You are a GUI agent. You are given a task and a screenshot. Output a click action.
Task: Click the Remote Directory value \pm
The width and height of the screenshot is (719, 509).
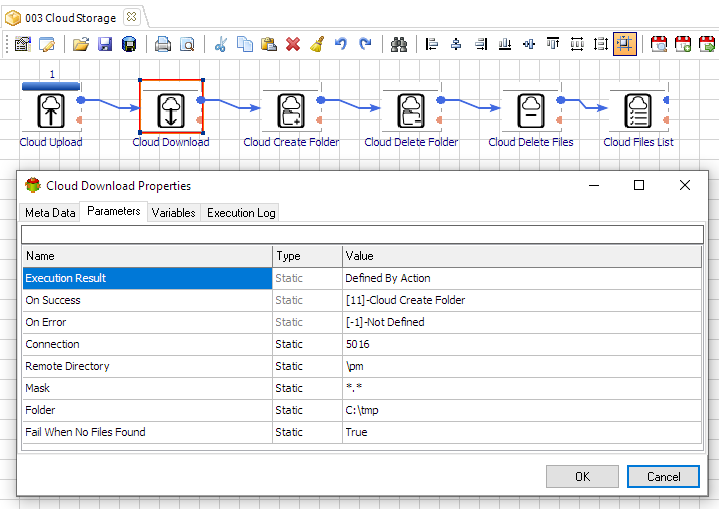coord(354,366)
